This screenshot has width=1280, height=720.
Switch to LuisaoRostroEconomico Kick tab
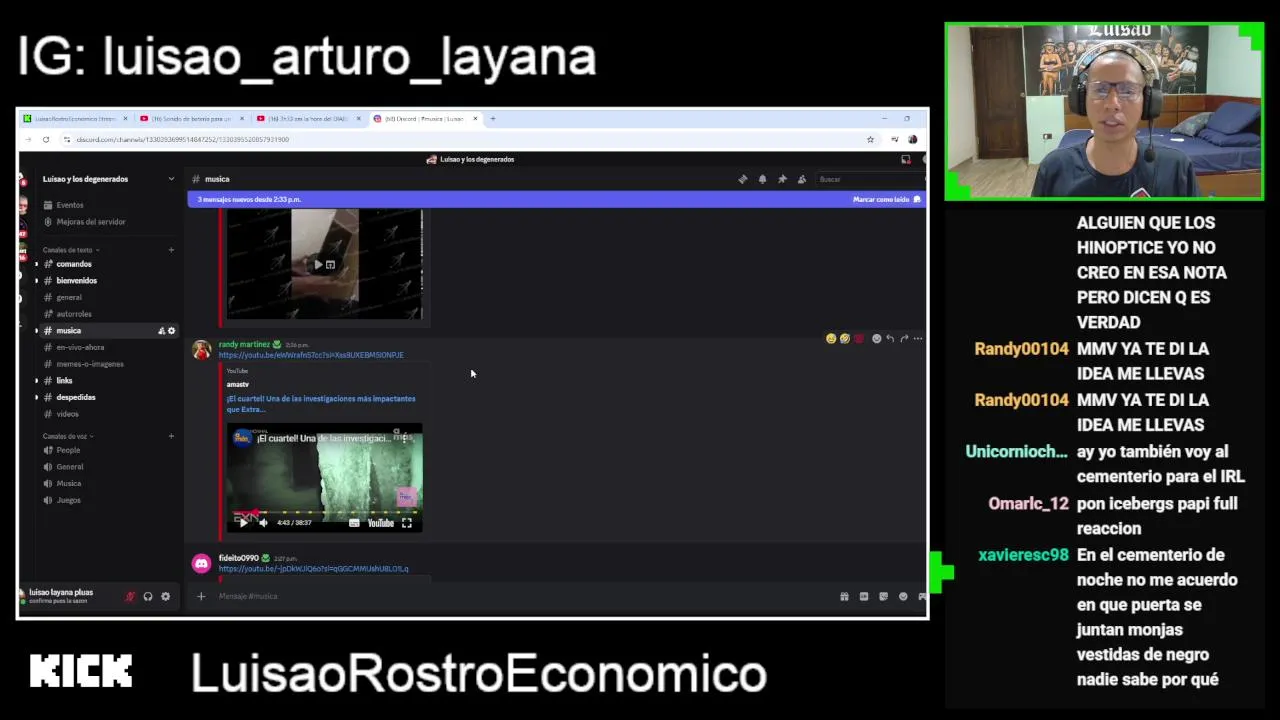pos(75,118)
